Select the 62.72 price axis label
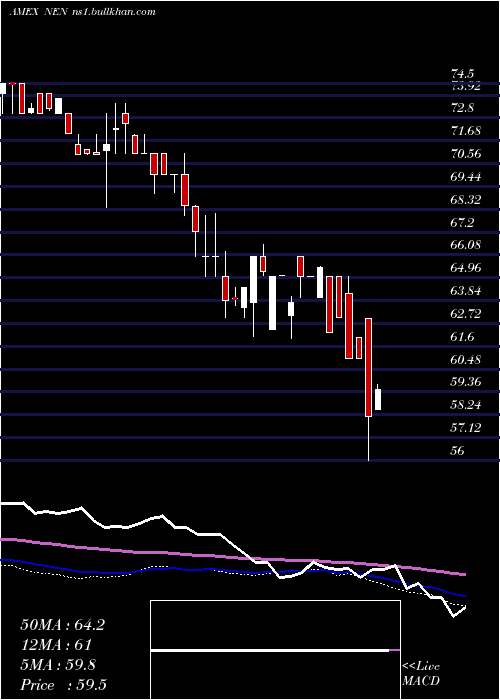Screen dimensions: 500x700 click(x=466, y=314)
